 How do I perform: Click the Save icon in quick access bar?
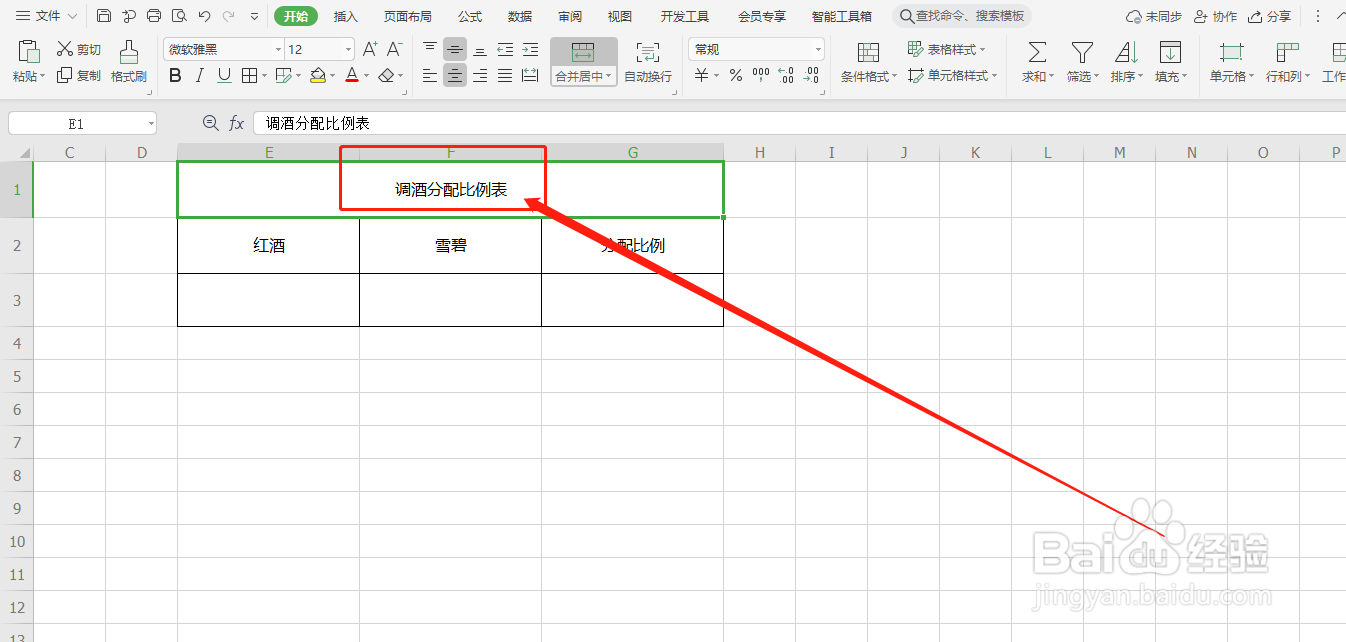click(104, 16)
